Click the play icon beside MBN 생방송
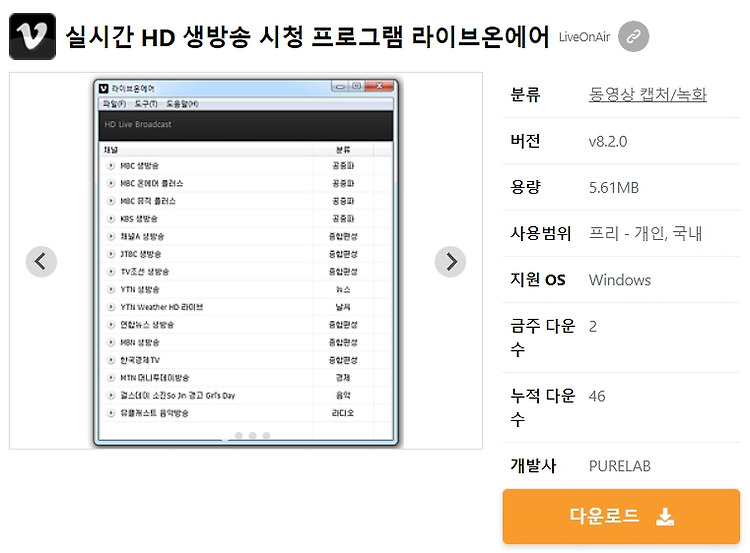Image resolution: width=750 pixels, height=553 pixels. (111, 343)
